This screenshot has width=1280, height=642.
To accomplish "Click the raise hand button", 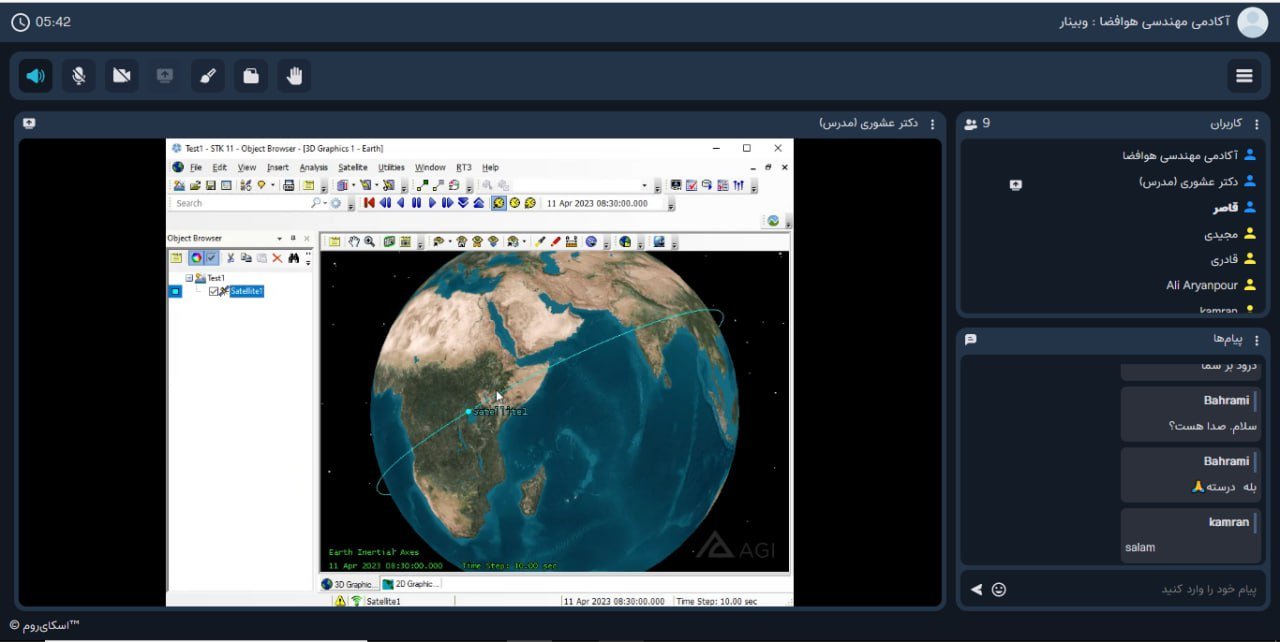I will (x=294, y=75).
